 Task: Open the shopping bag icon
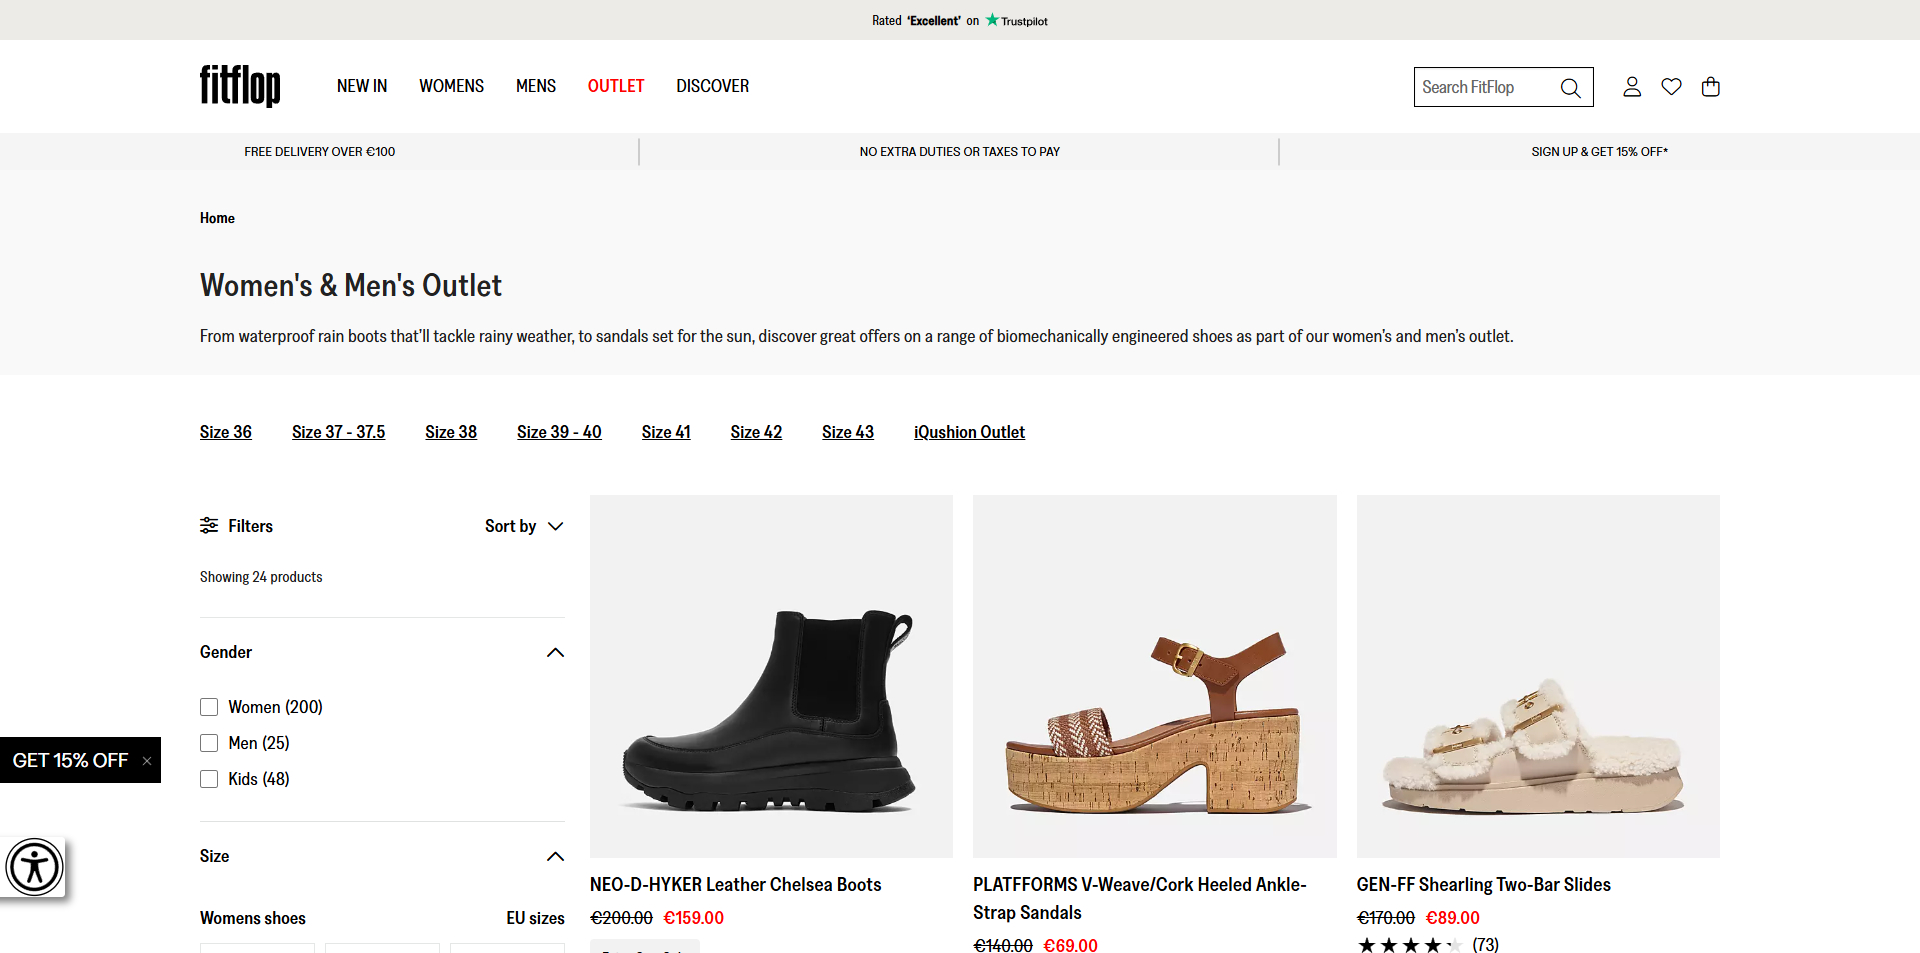point(1711,87)
